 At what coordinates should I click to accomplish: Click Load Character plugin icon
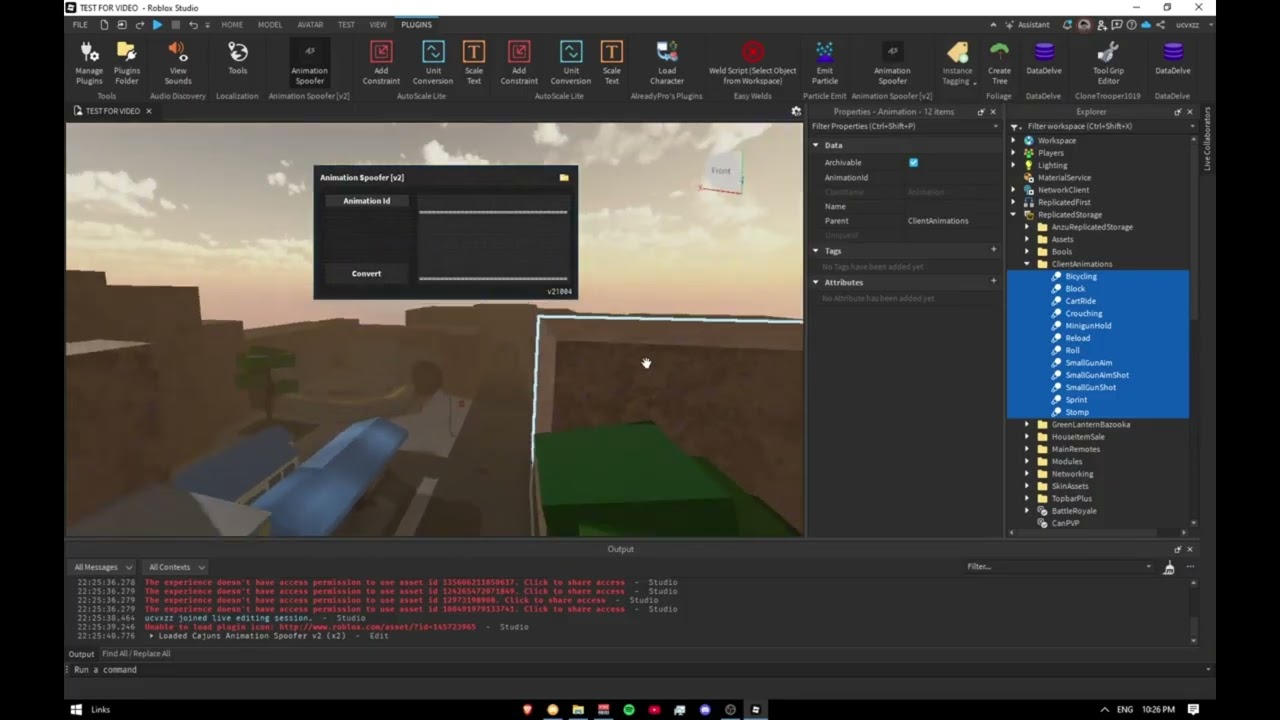(x=667, y=62)
